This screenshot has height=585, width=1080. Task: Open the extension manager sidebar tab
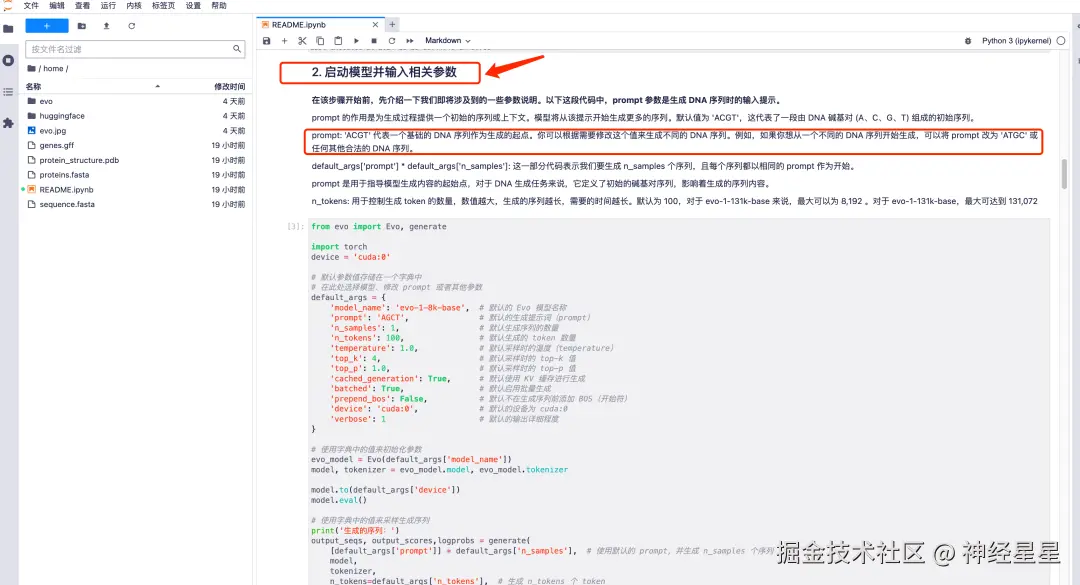pyautogui.click(x=8, y=123)
